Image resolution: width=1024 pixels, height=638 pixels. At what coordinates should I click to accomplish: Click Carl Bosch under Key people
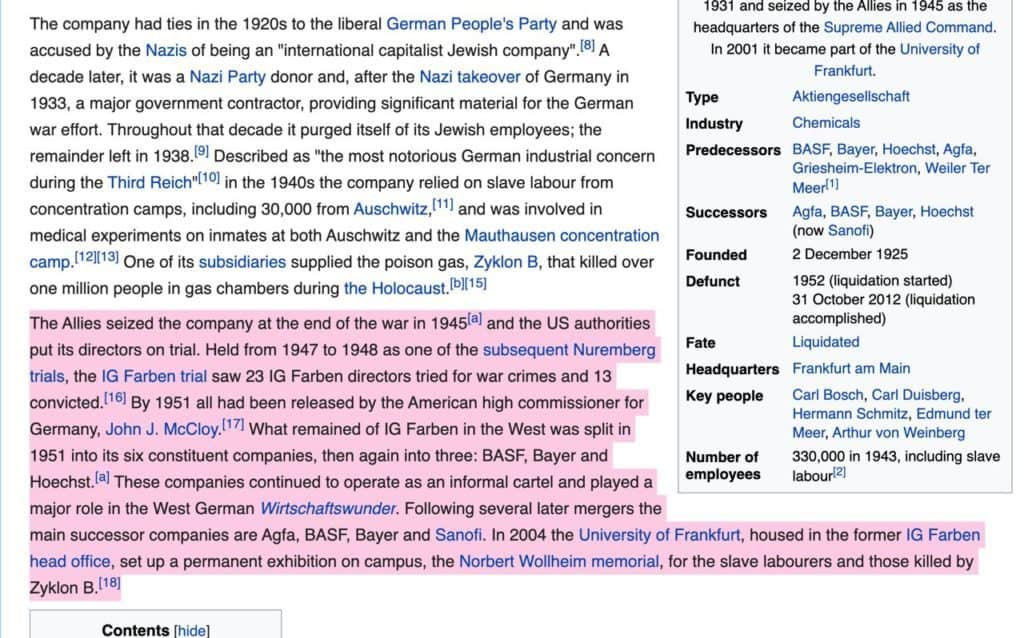(828, 395)
